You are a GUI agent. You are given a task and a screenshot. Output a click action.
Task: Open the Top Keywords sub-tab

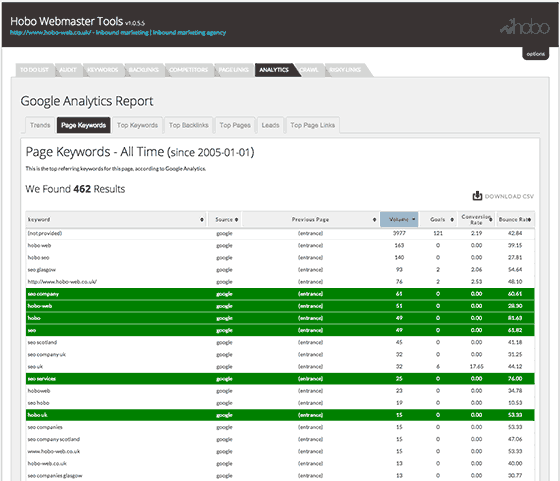coord(138,125)
